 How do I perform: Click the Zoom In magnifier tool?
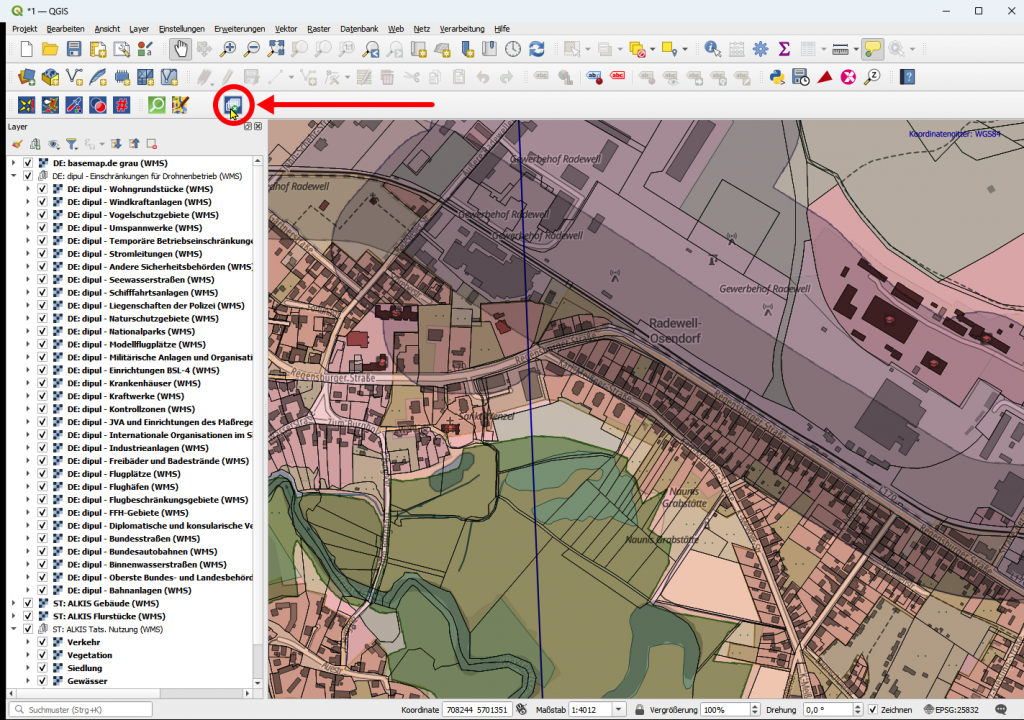pos(228,49)
